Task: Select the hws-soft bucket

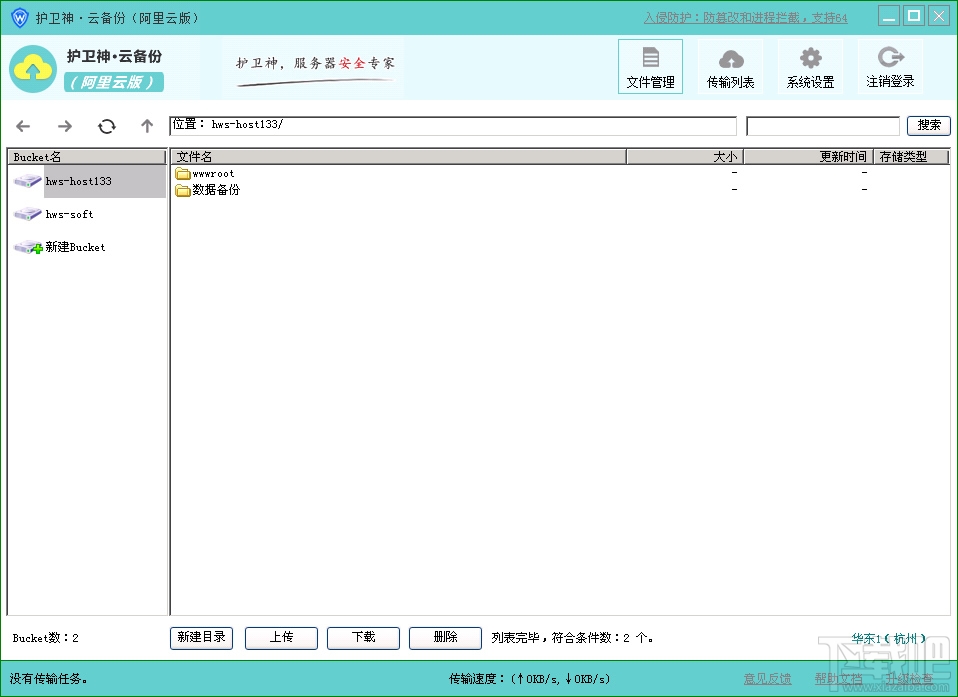Action: (x=87, y=214)
